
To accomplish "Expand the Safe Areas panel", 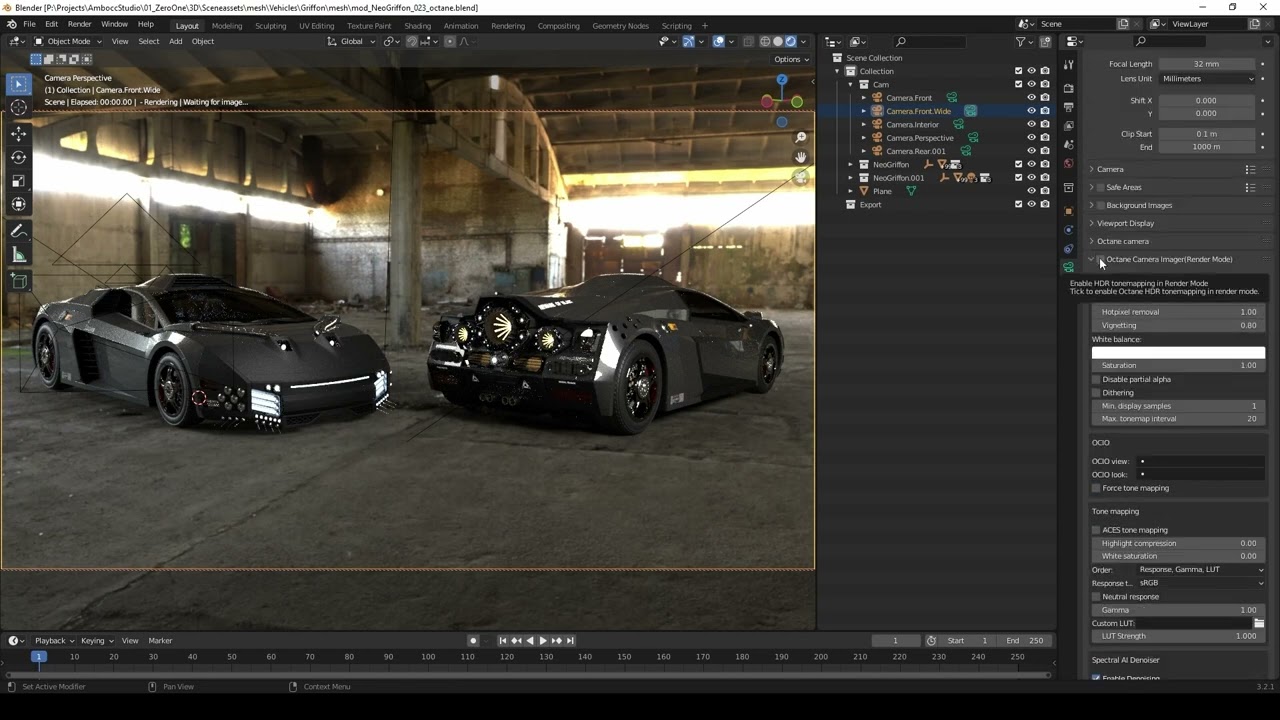I will coord(1091,187).
